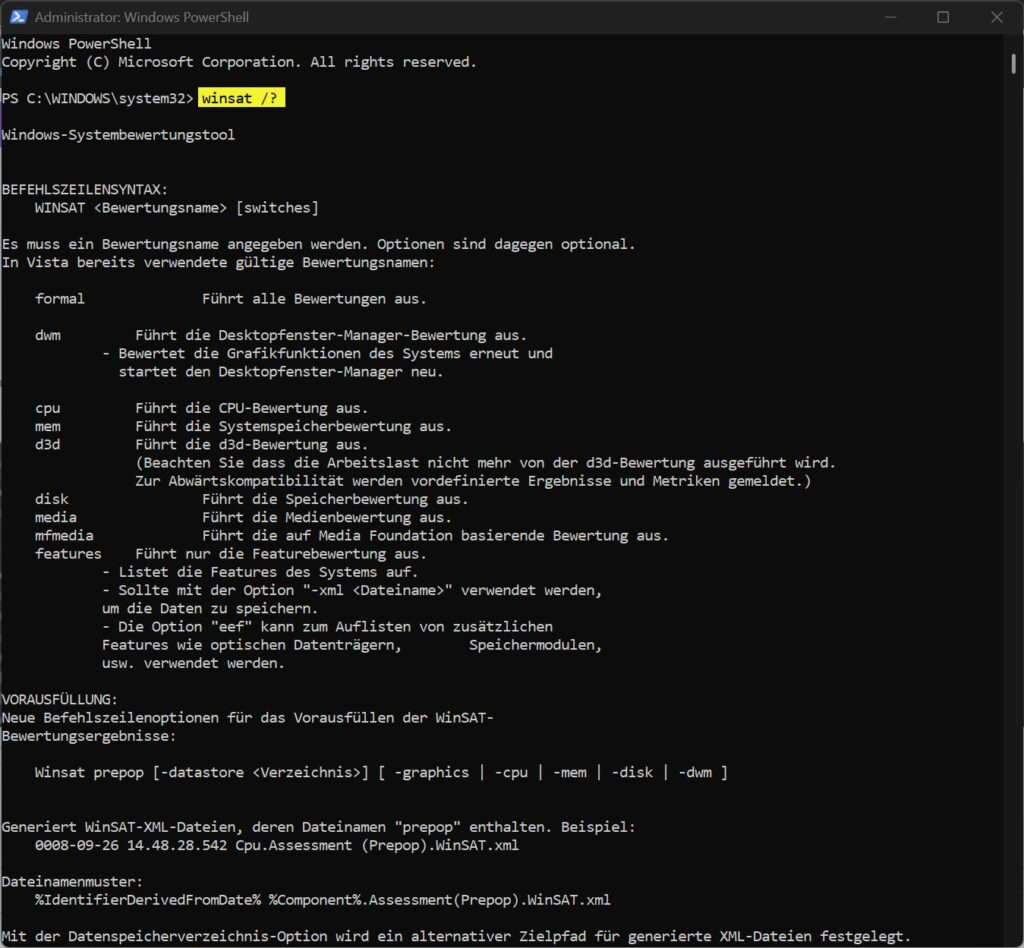Click the highlighted 'winsat /?' command
Viewport: 1024px width, 948px height.
coord(241,99)
